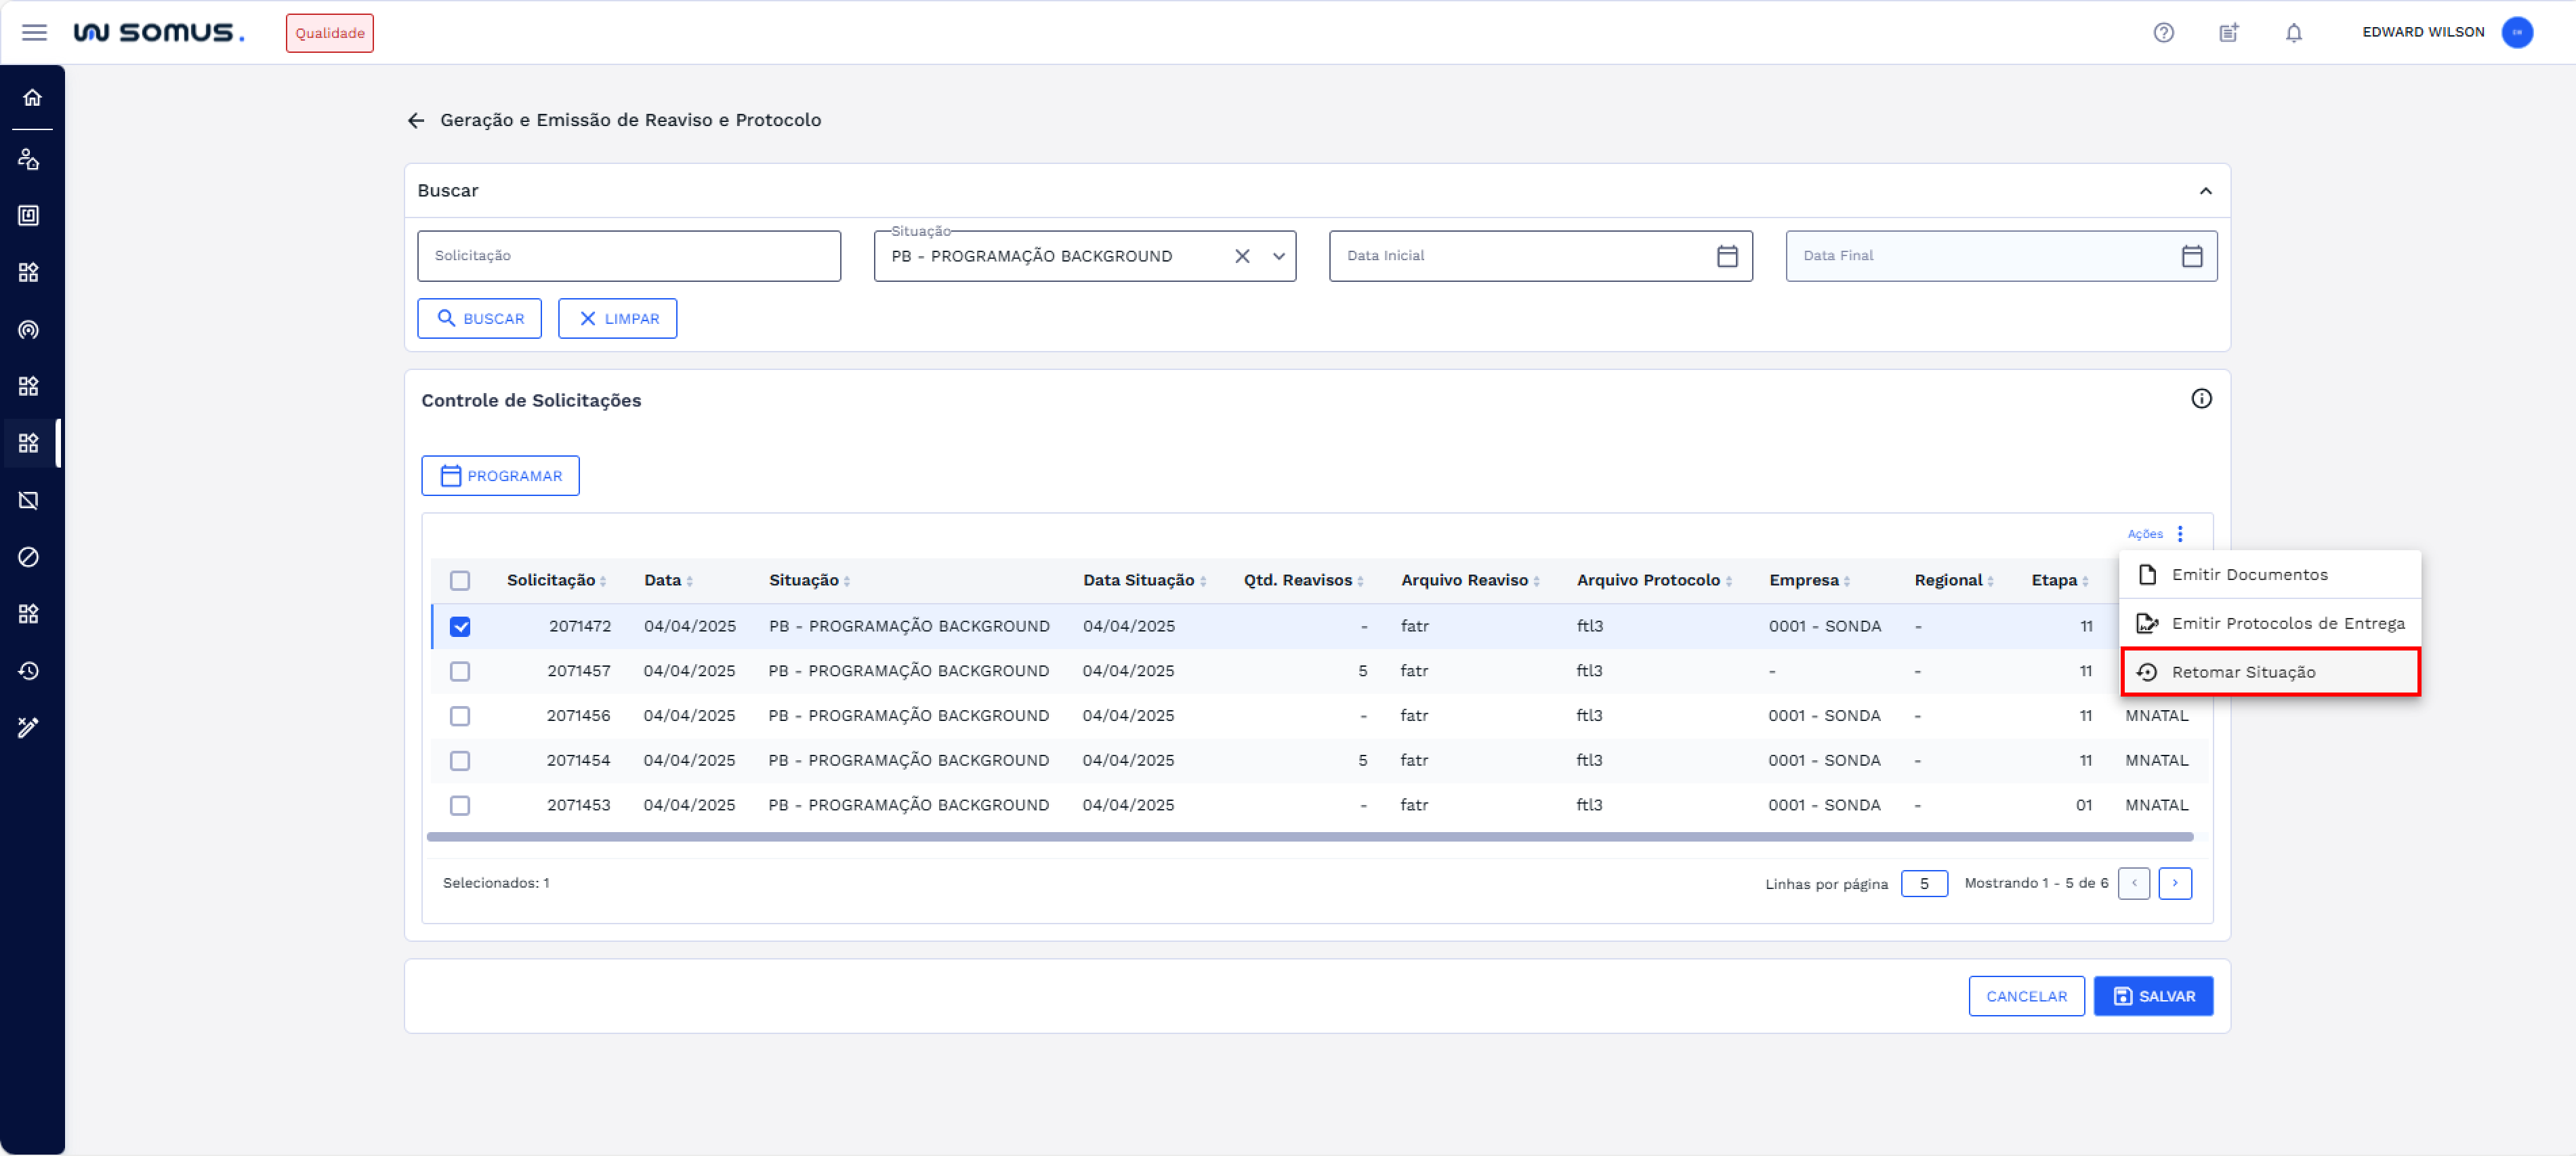This screenshot has width=2576, height=1156.
Task: Click the back arrow beside page title
Action: click(416, 120)
